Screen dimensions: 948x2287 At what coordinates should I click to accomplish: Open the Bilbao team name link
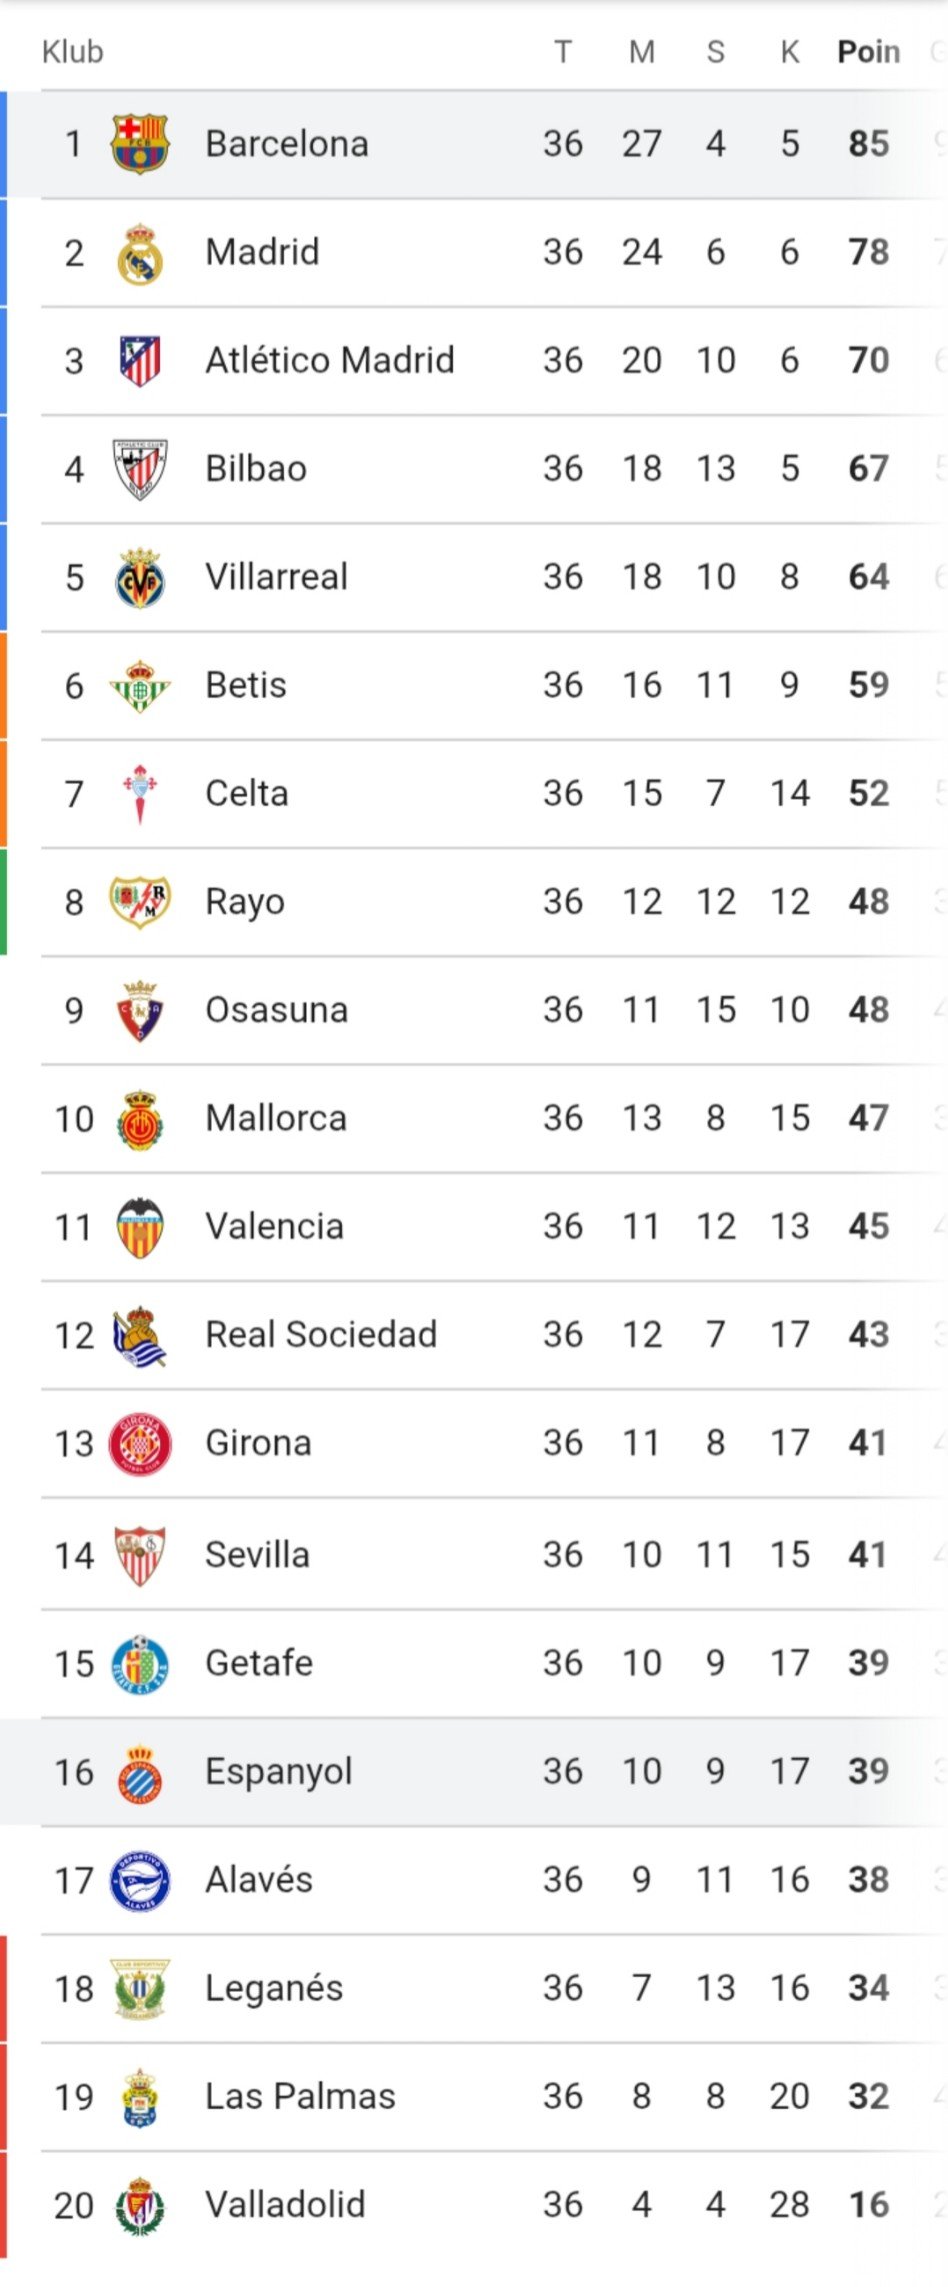click(x=256, y=469)
